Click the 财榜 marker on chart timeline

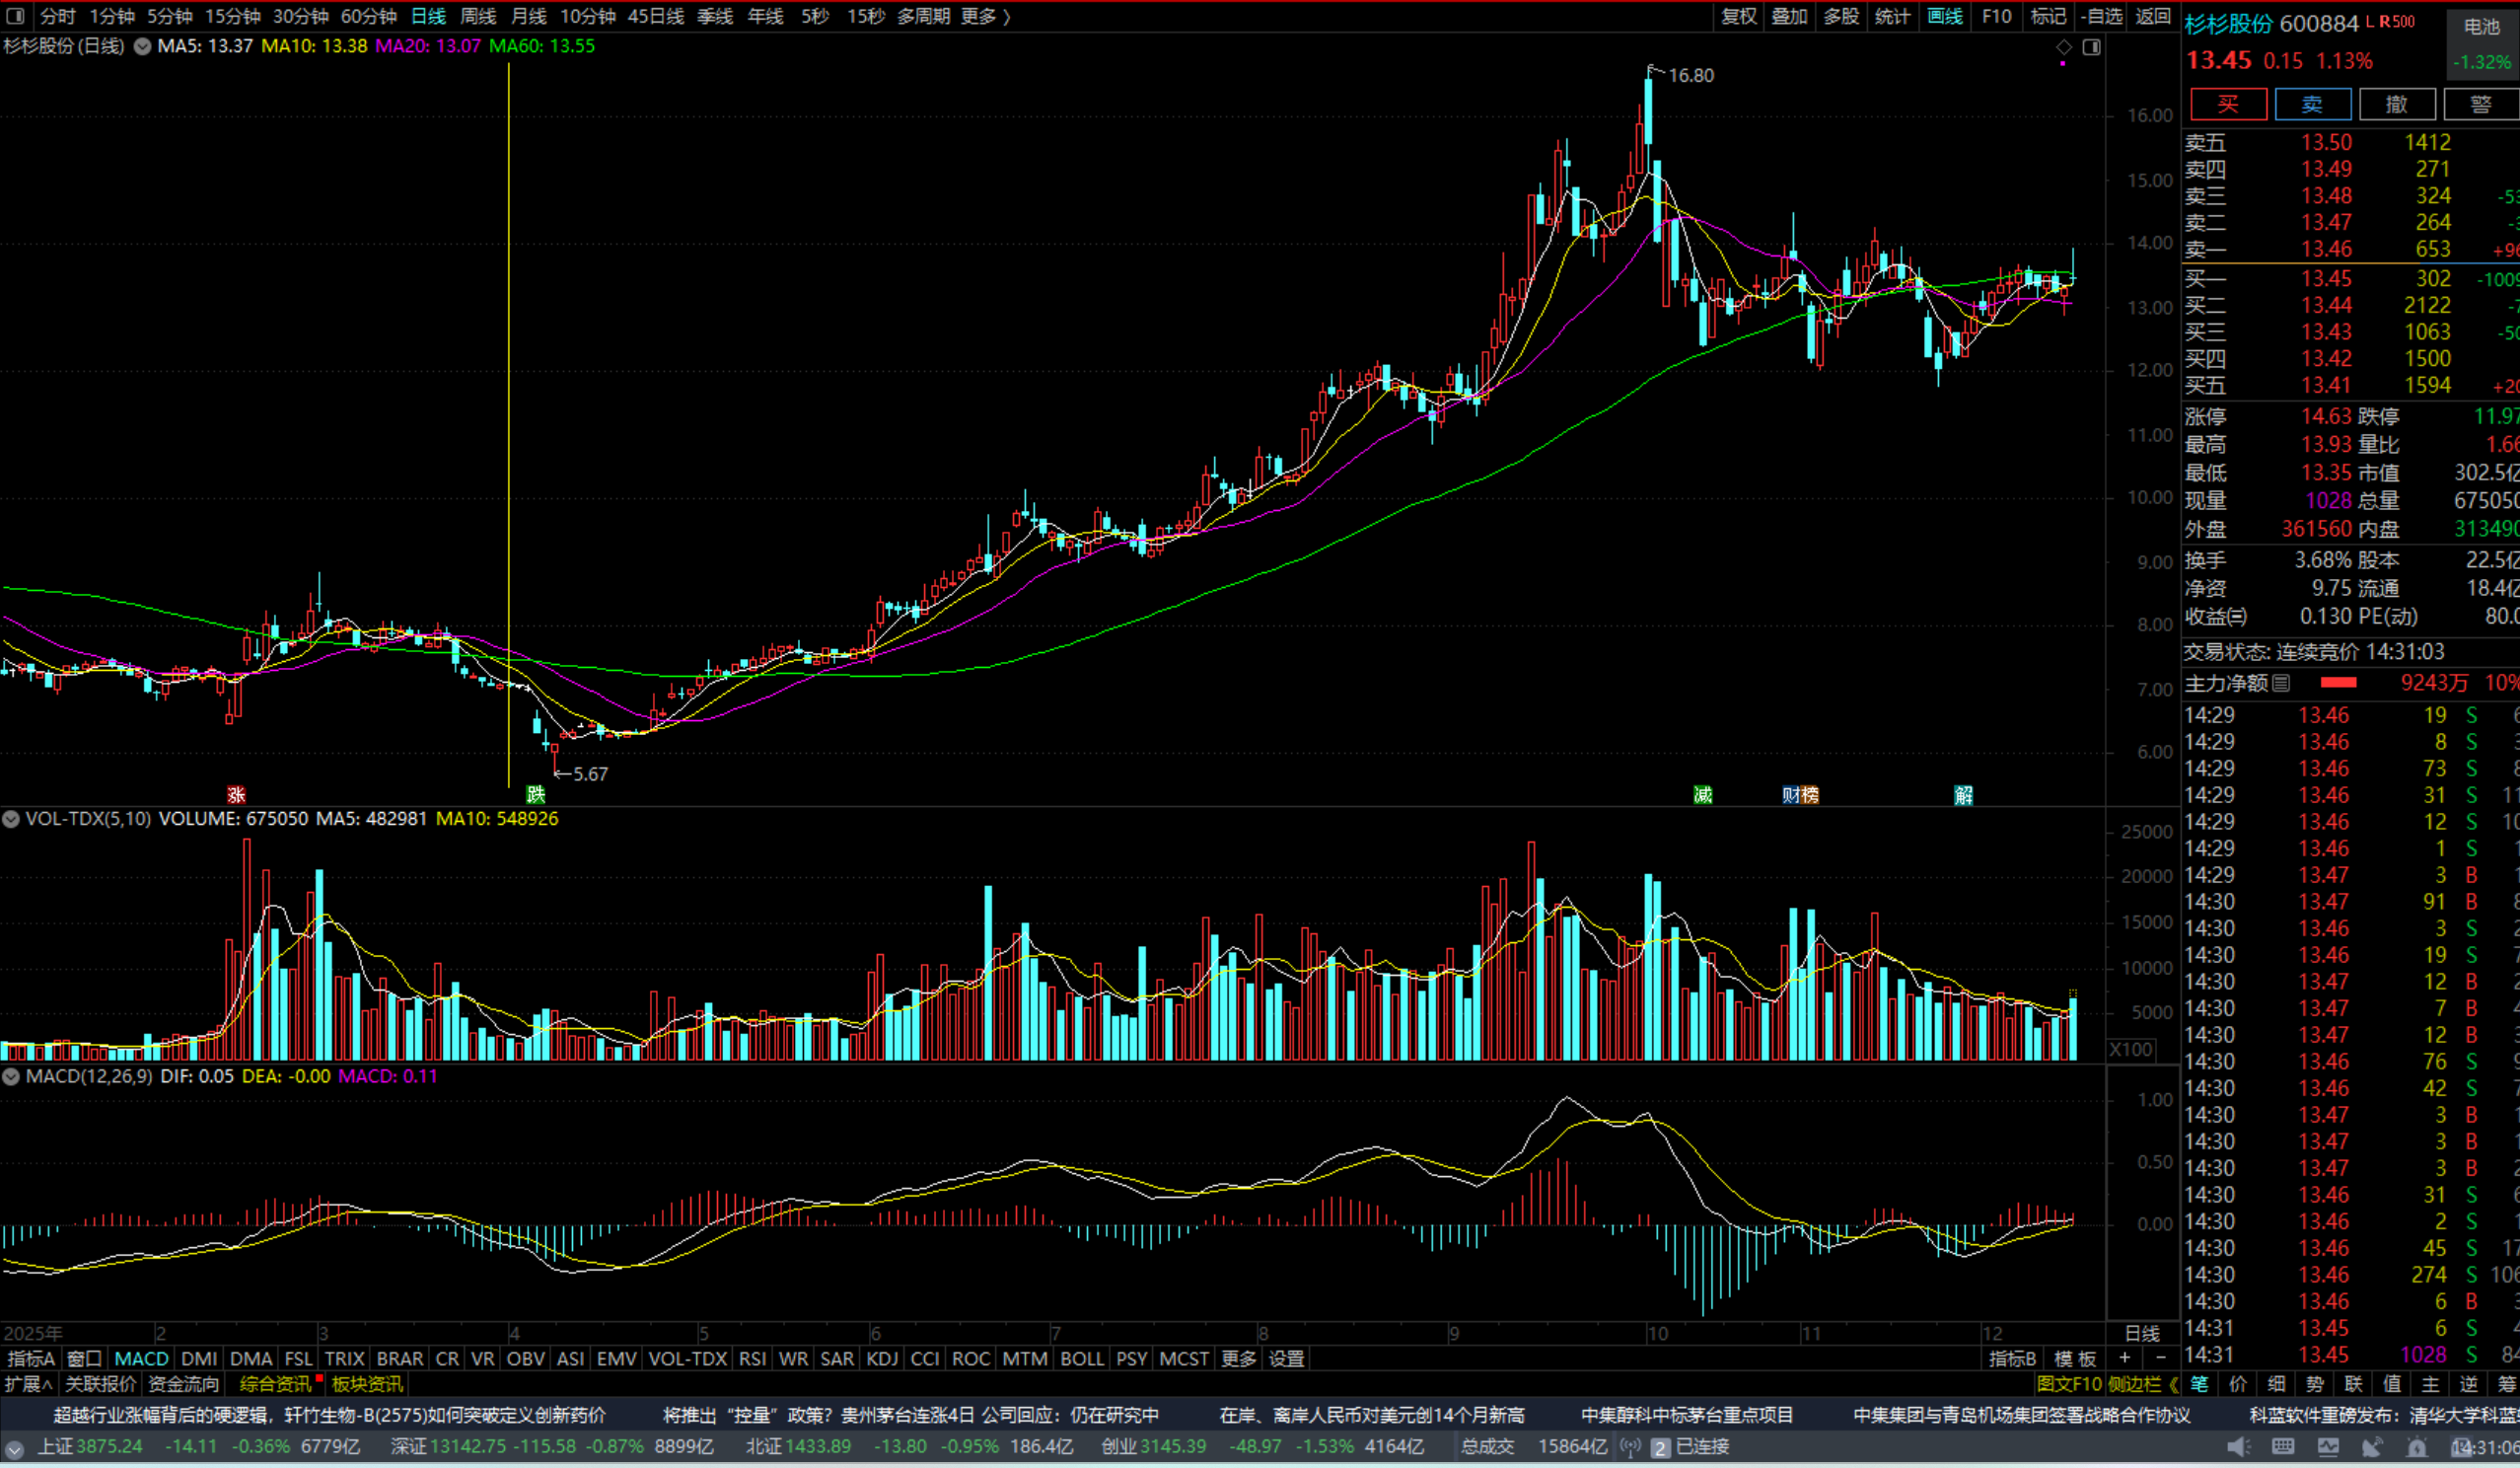[1800, 795]
